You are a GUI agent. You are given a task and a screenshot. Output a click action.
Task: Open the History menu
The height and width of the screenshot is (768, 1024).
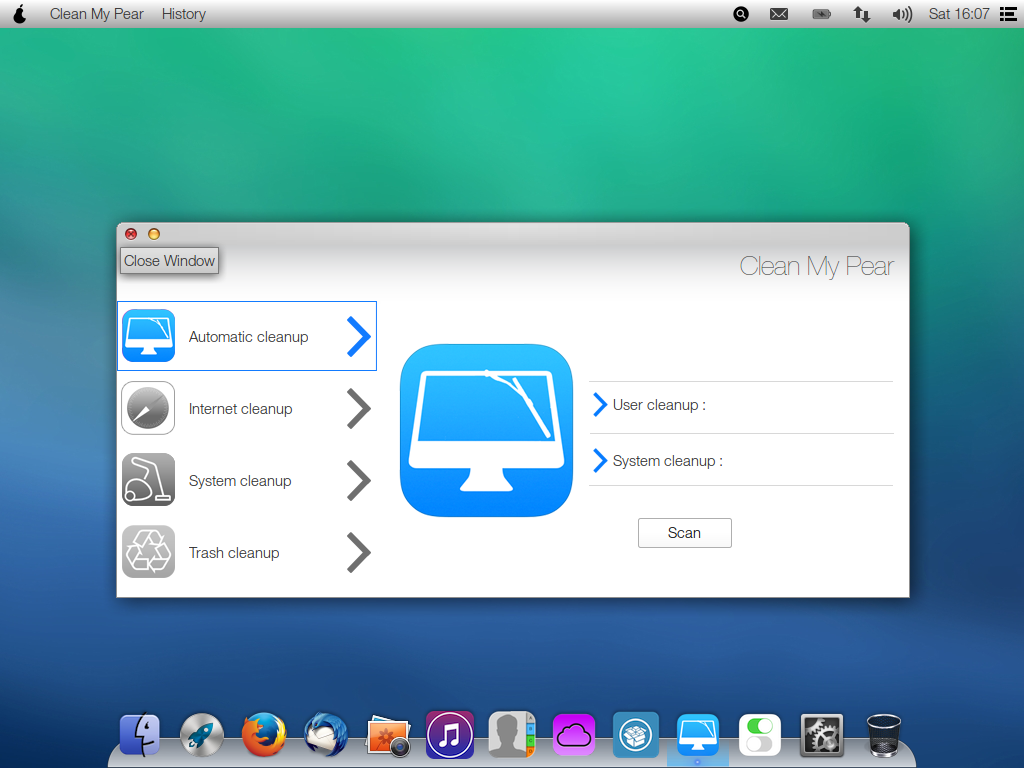[184, 14]
